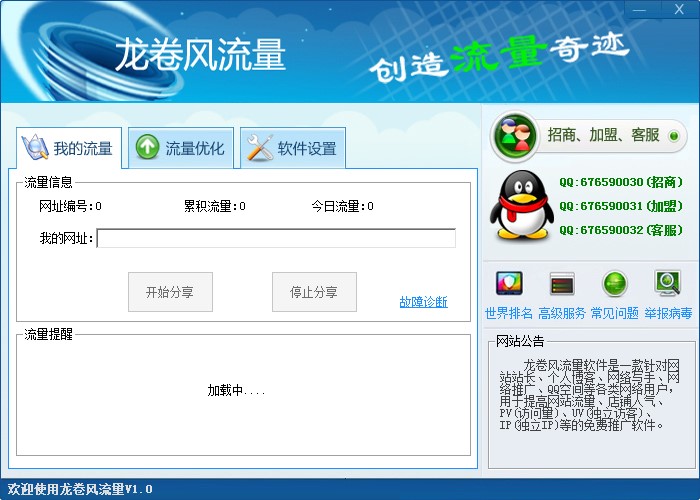The width and height of the screenshot is (700, 500).
Task: Switch to the 我的流量 tab
Action: (x=69, y=150)
